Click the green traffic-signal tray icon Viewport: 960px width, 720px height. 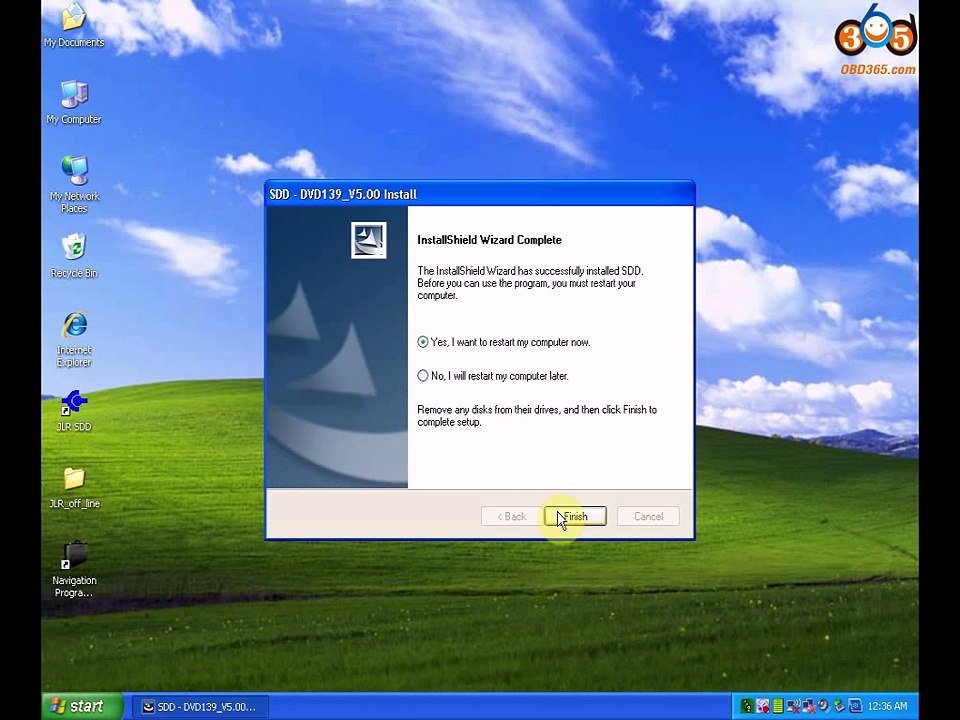click(747, 706)
